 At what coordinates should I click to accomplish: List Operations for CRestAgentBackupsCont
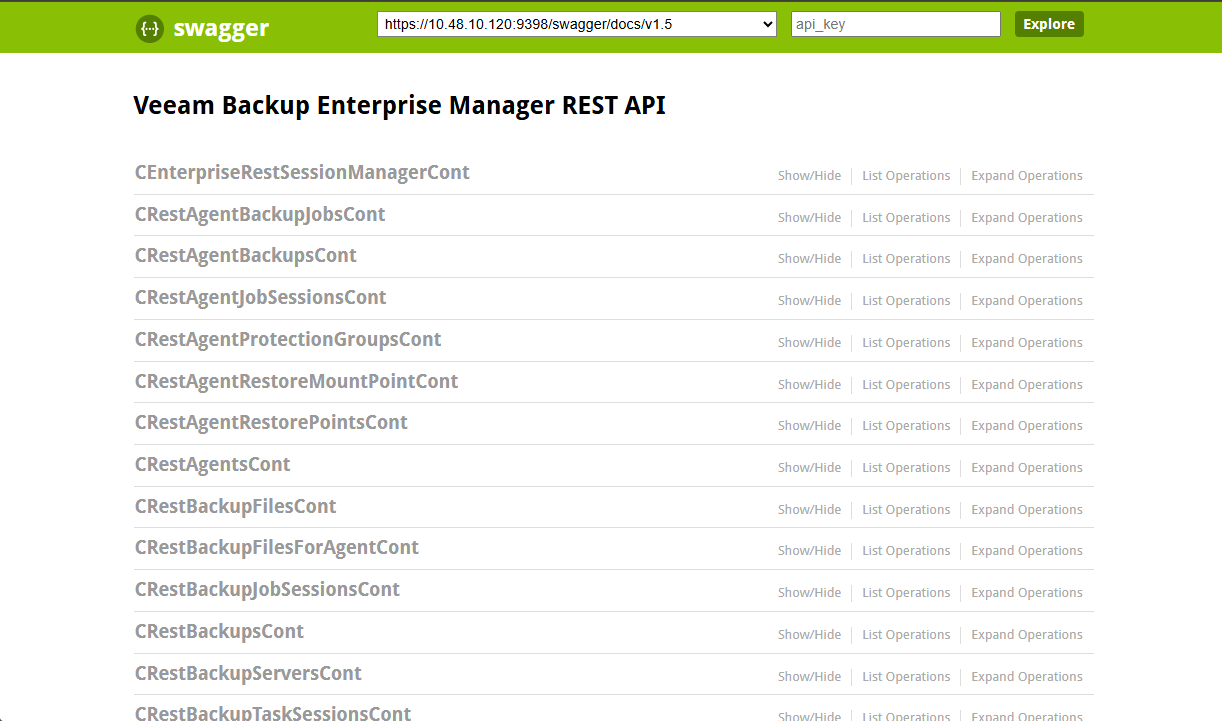(906, 259)
